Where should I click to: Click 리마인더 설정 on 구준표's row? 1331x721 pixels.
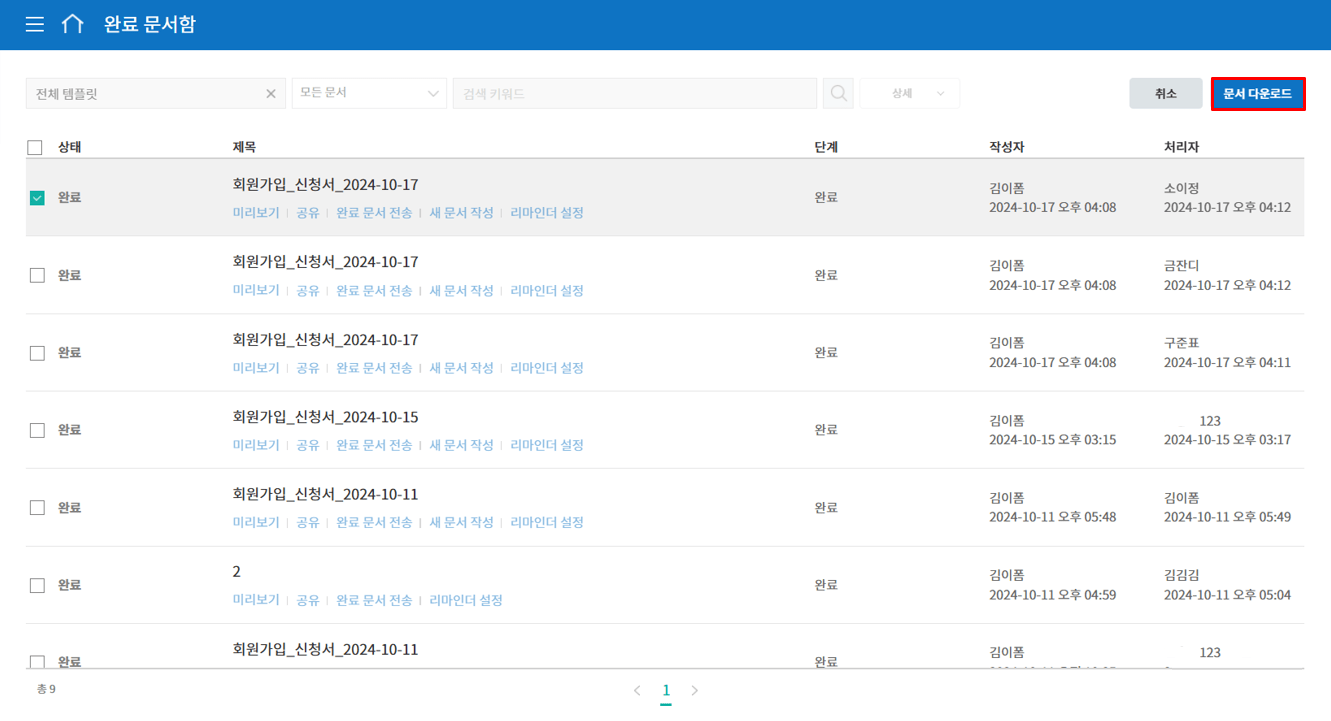tap(547, 368)
